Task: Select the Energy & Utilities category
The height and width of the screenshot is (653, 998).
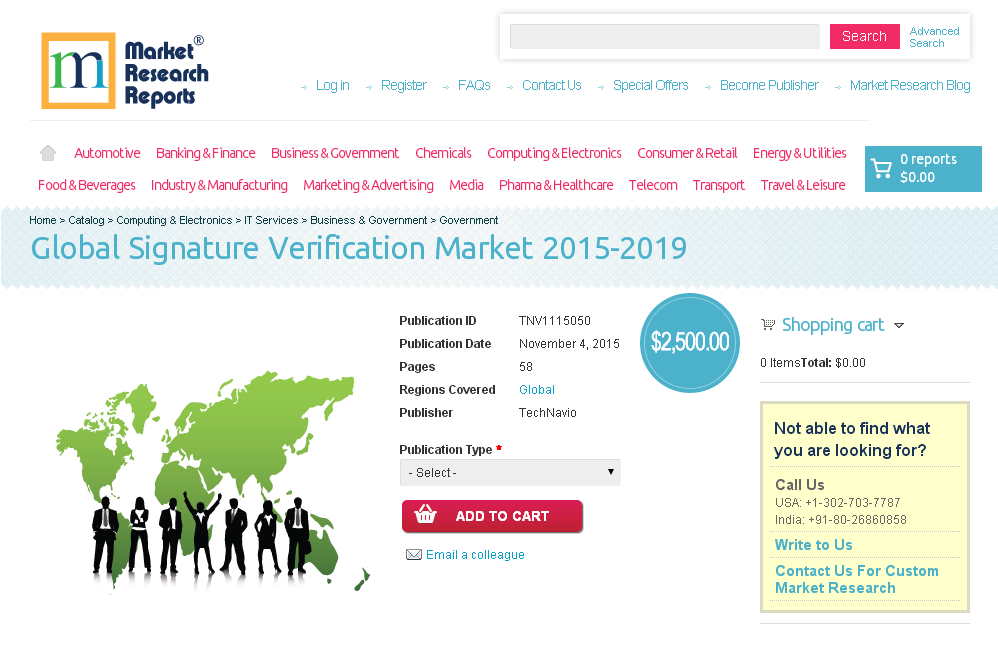Action: coord(799,153)
